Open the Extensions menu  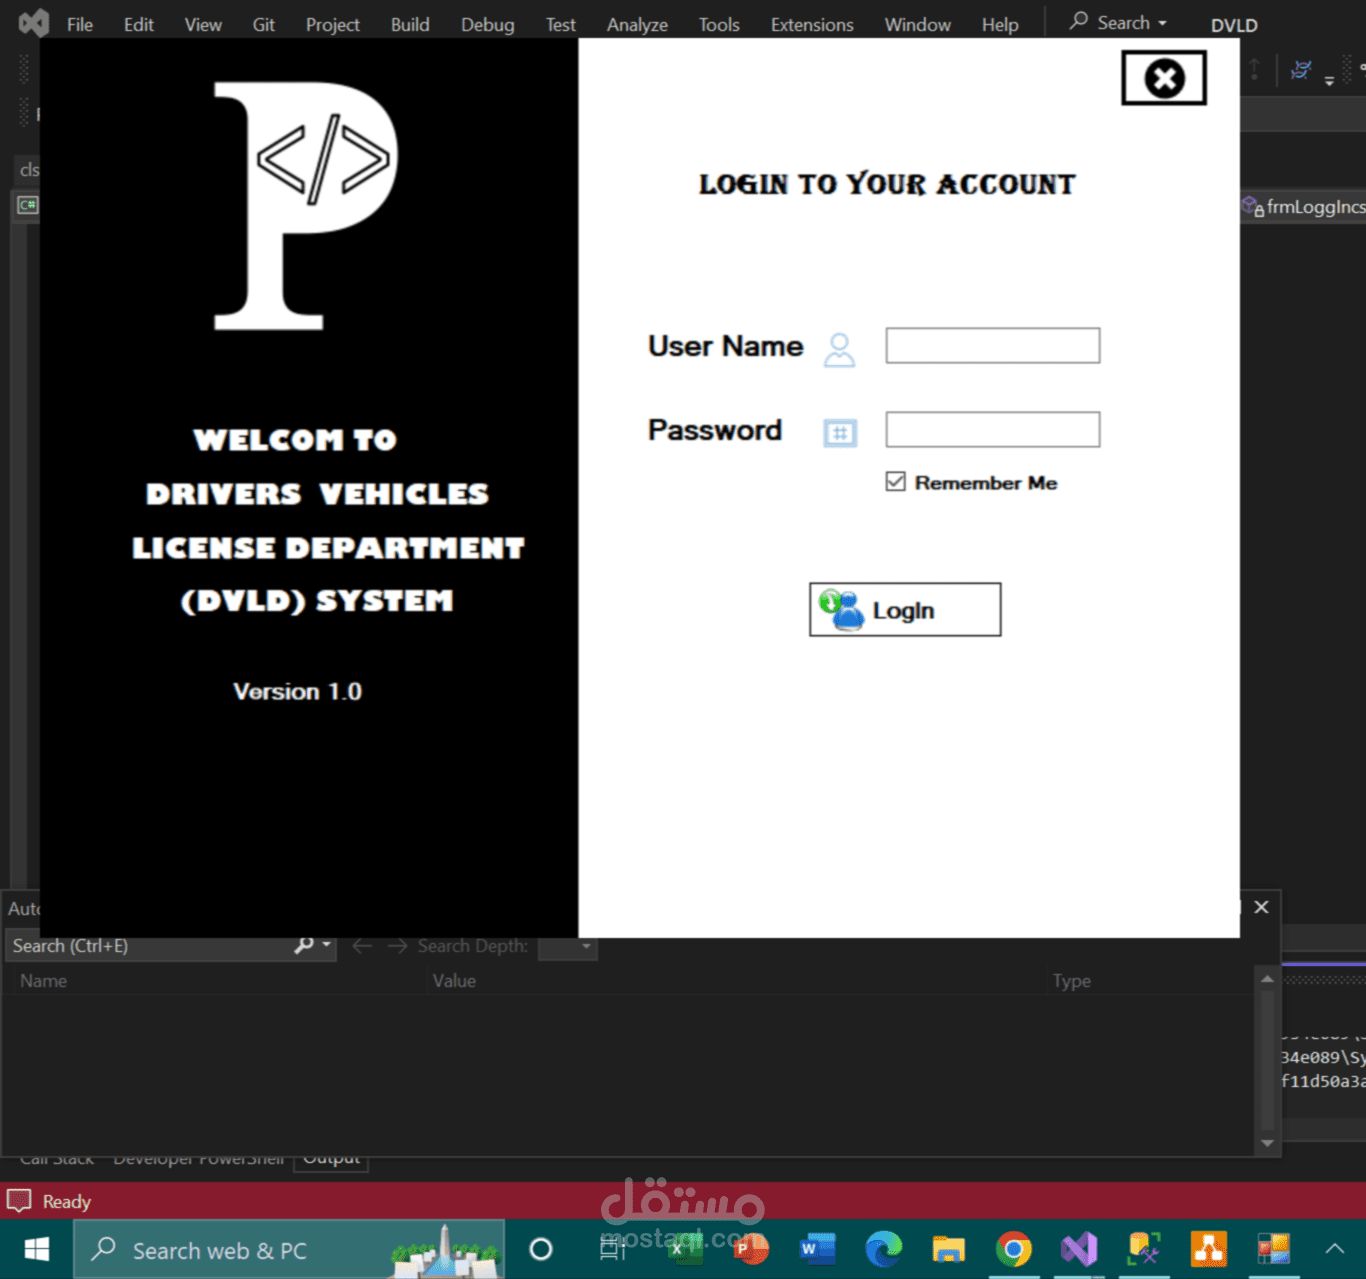coord(812,24)
